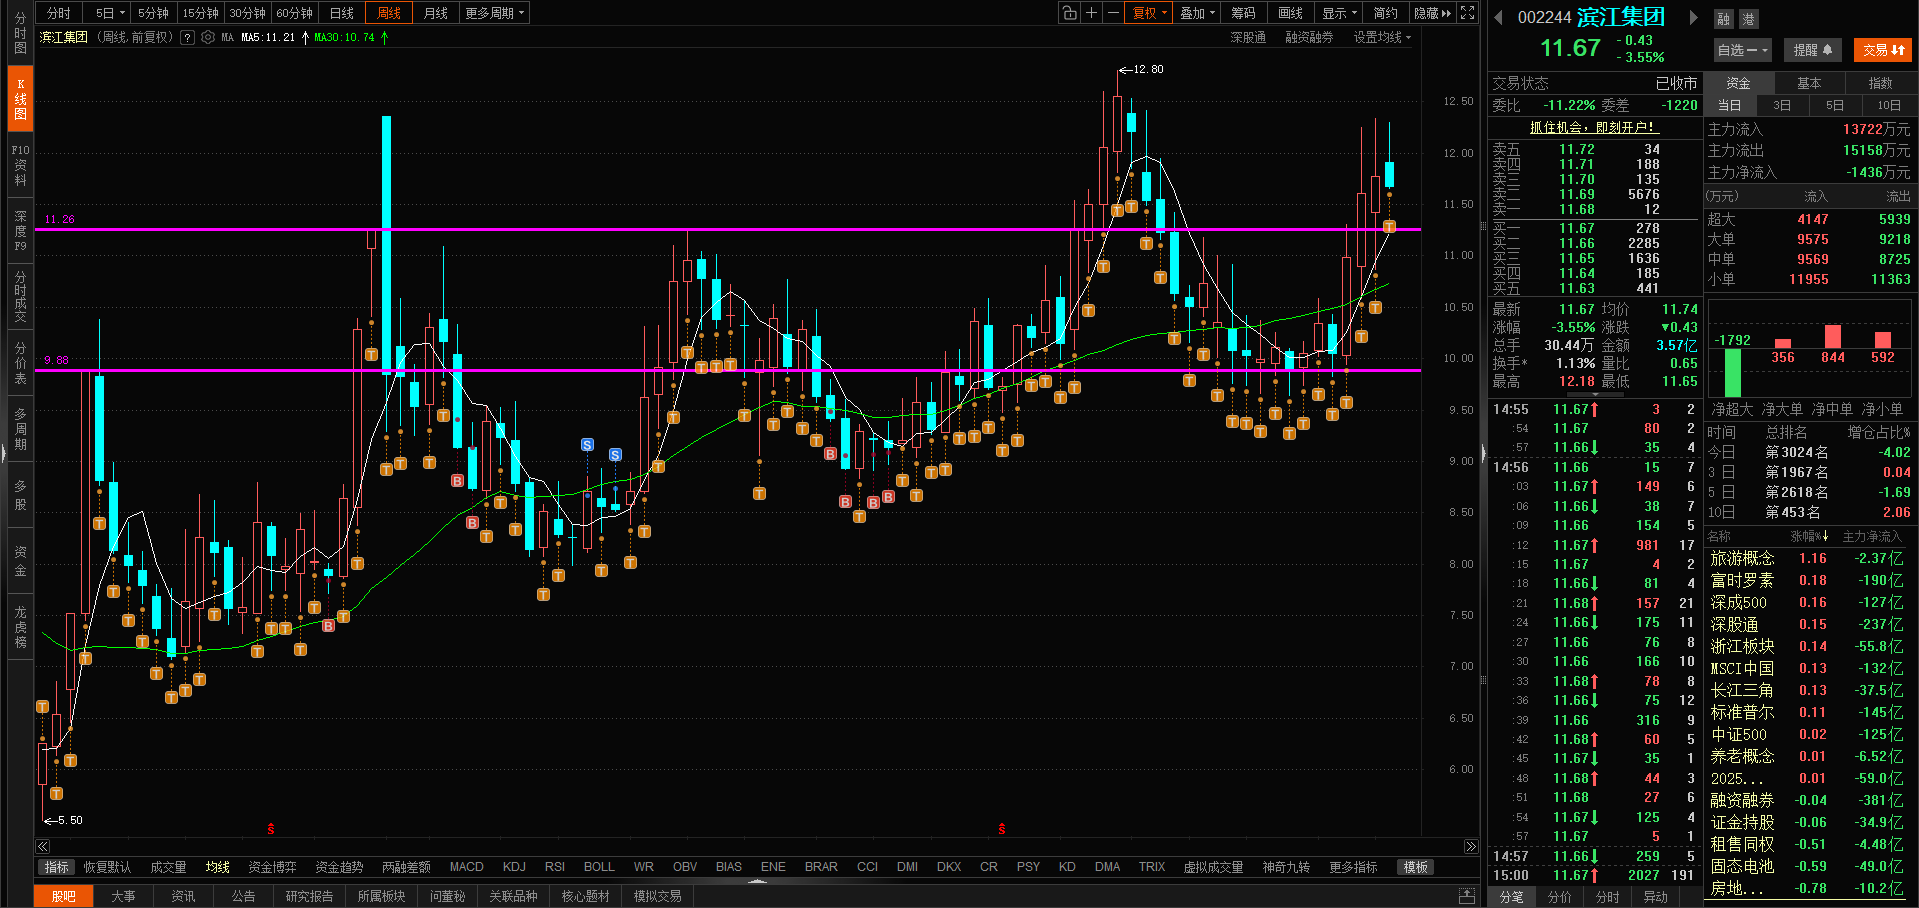The height and width of the screenshot is (908, 1919).
Task: Go to previous stock with left arrow
Action: [x=1498, y=17]
